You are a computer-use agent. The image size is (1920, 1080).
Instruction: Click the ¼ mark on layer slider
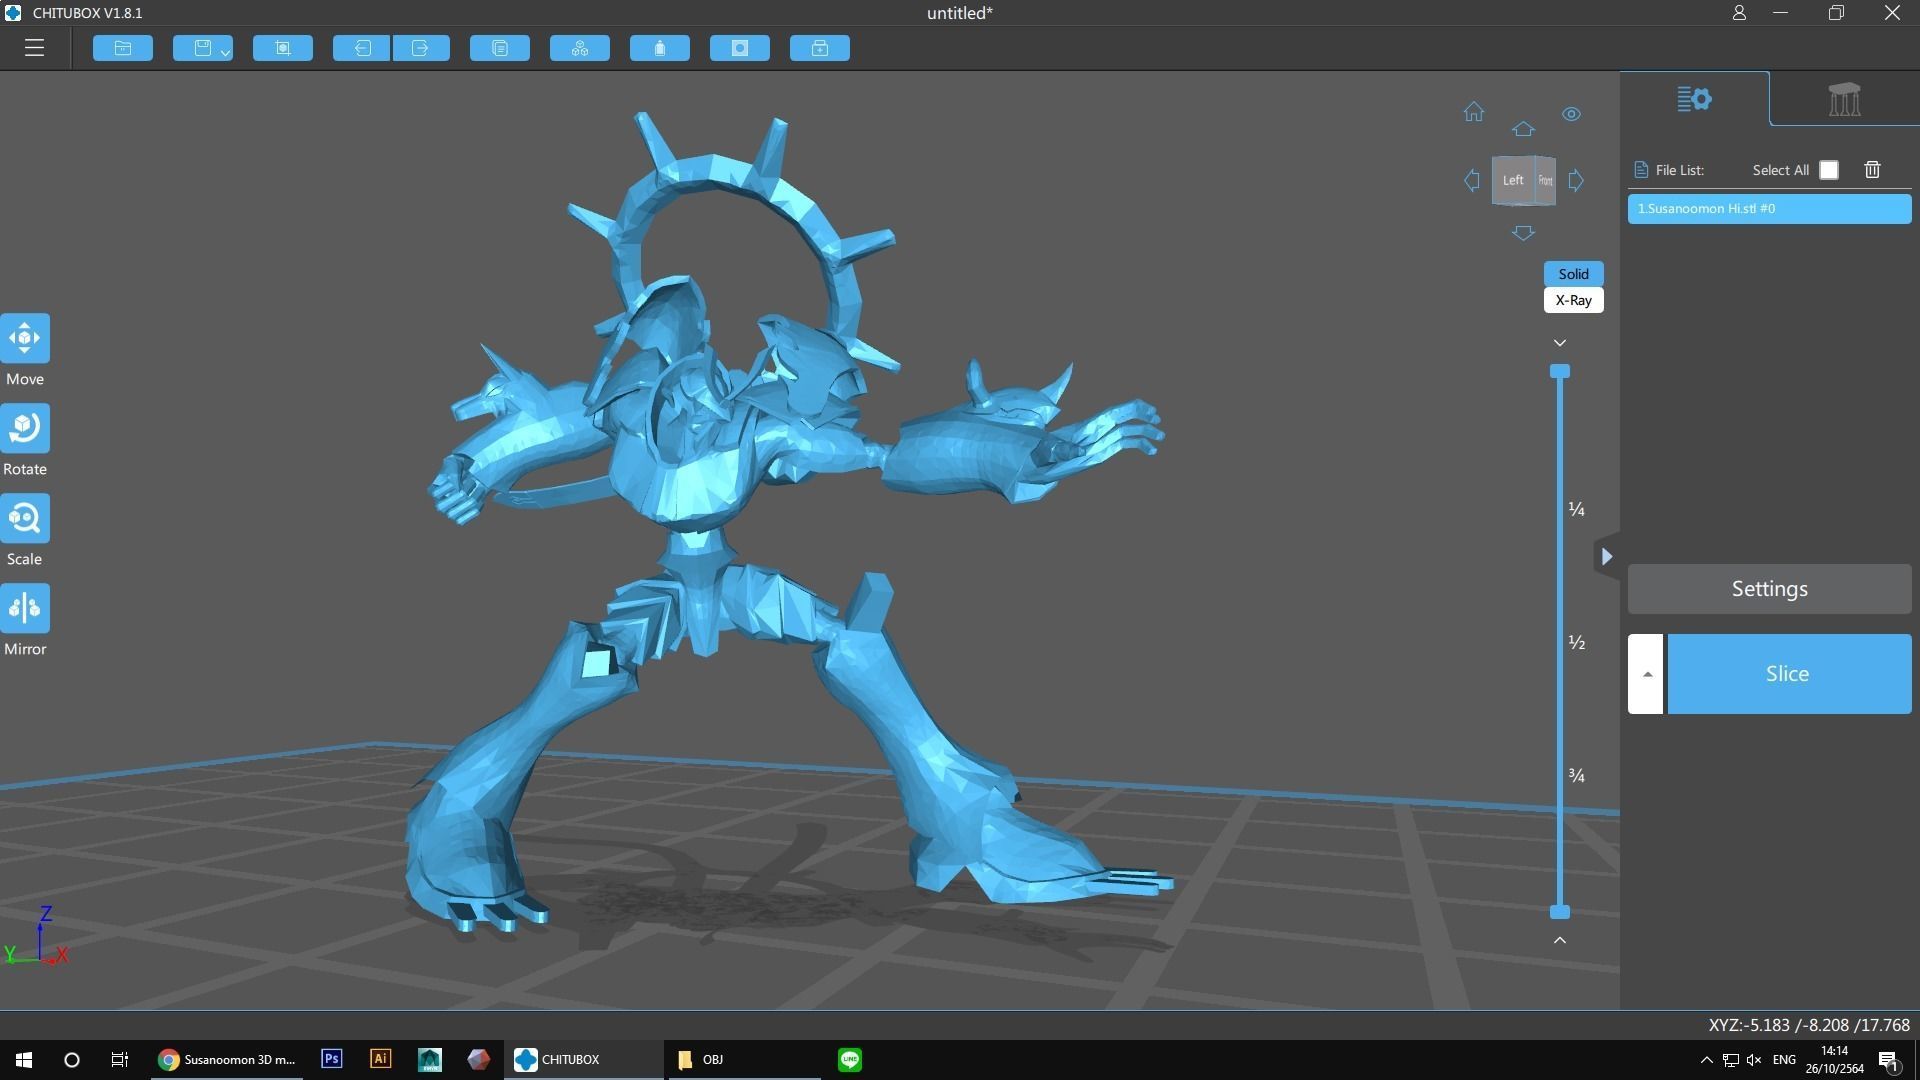point(1577,510)
